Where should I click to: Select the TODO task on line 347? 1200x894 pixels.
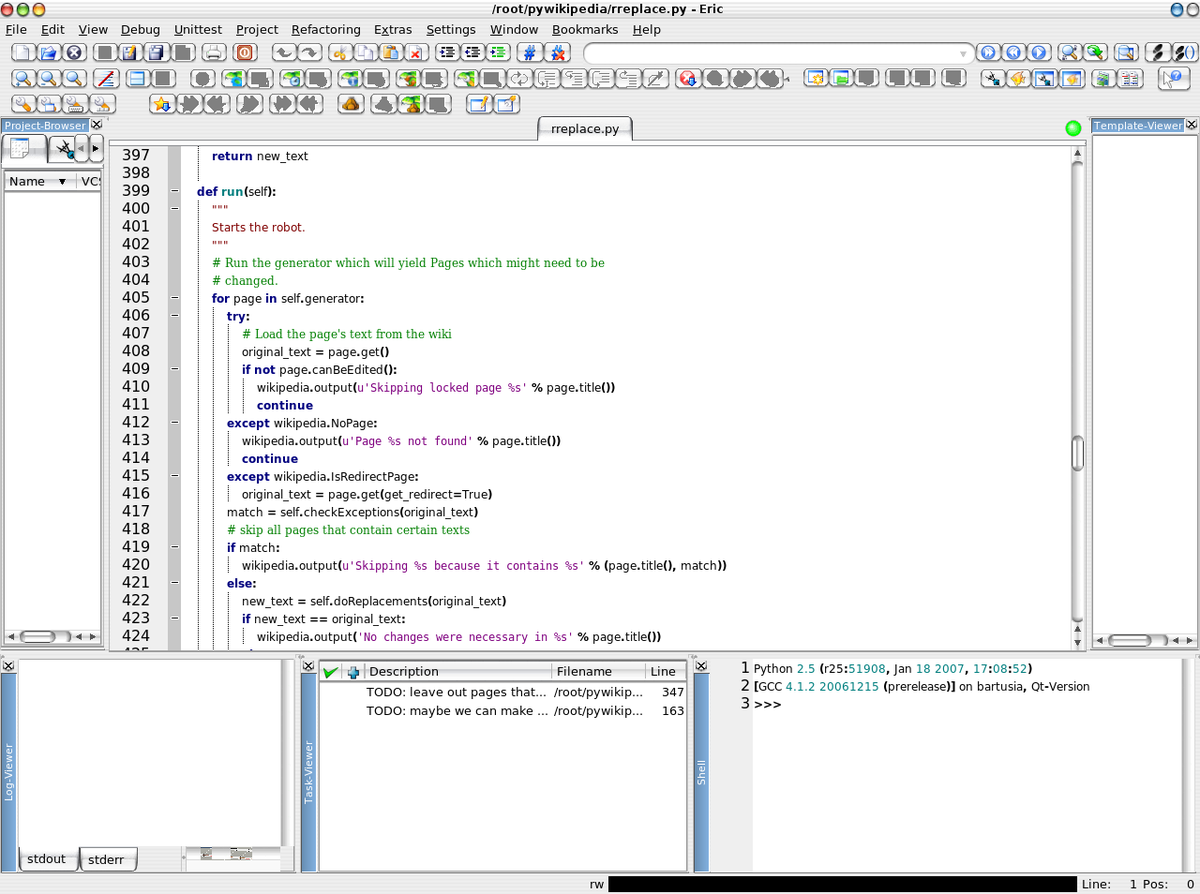pyautogui.click(x=502, y=692)
